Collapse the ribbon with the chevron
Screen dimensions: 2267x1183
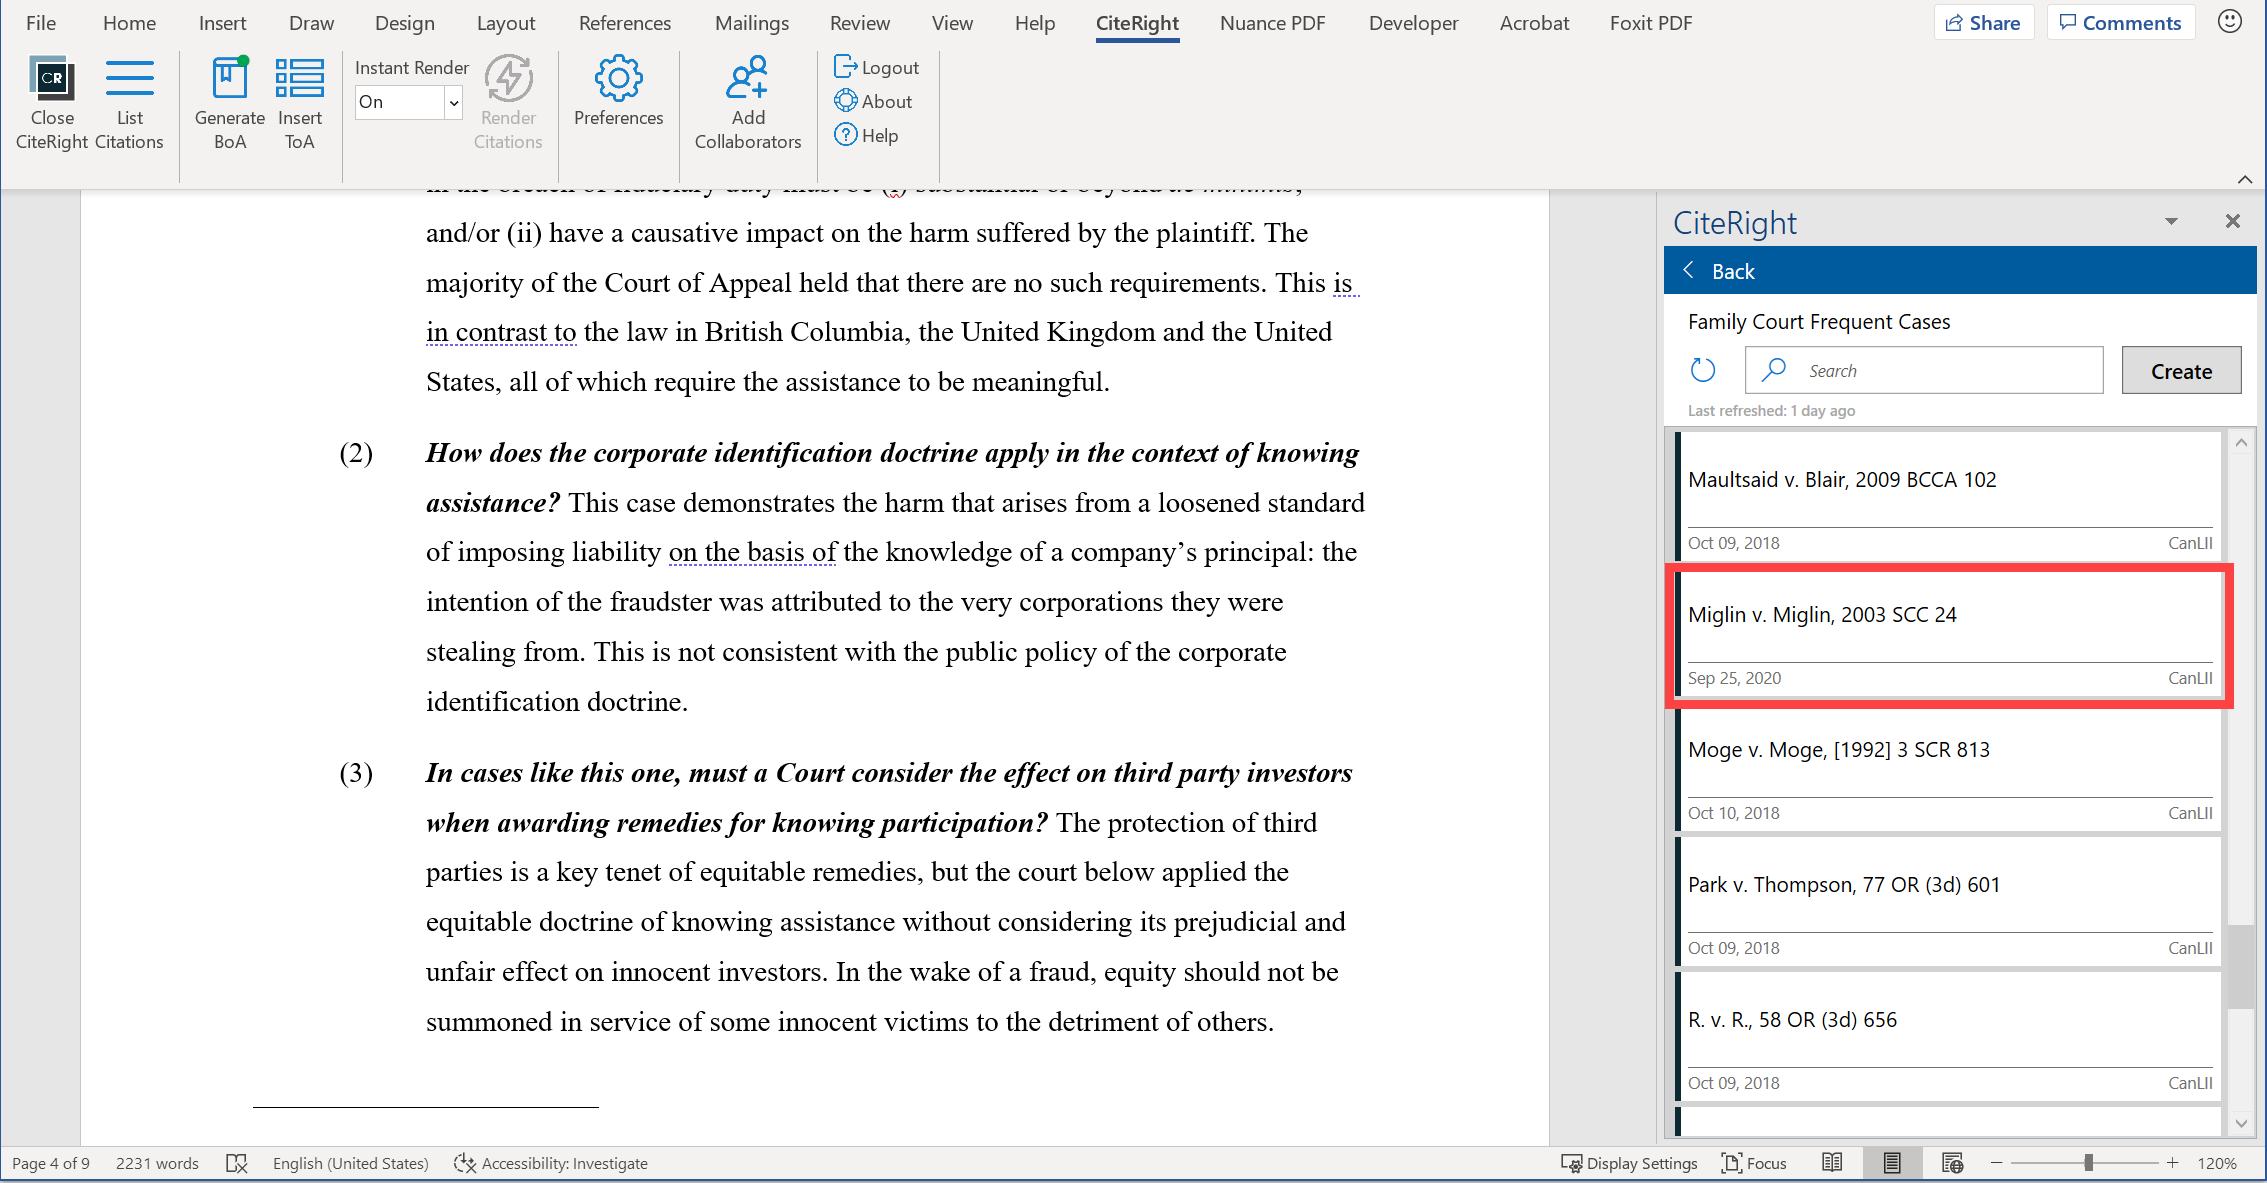point(2244,180)
